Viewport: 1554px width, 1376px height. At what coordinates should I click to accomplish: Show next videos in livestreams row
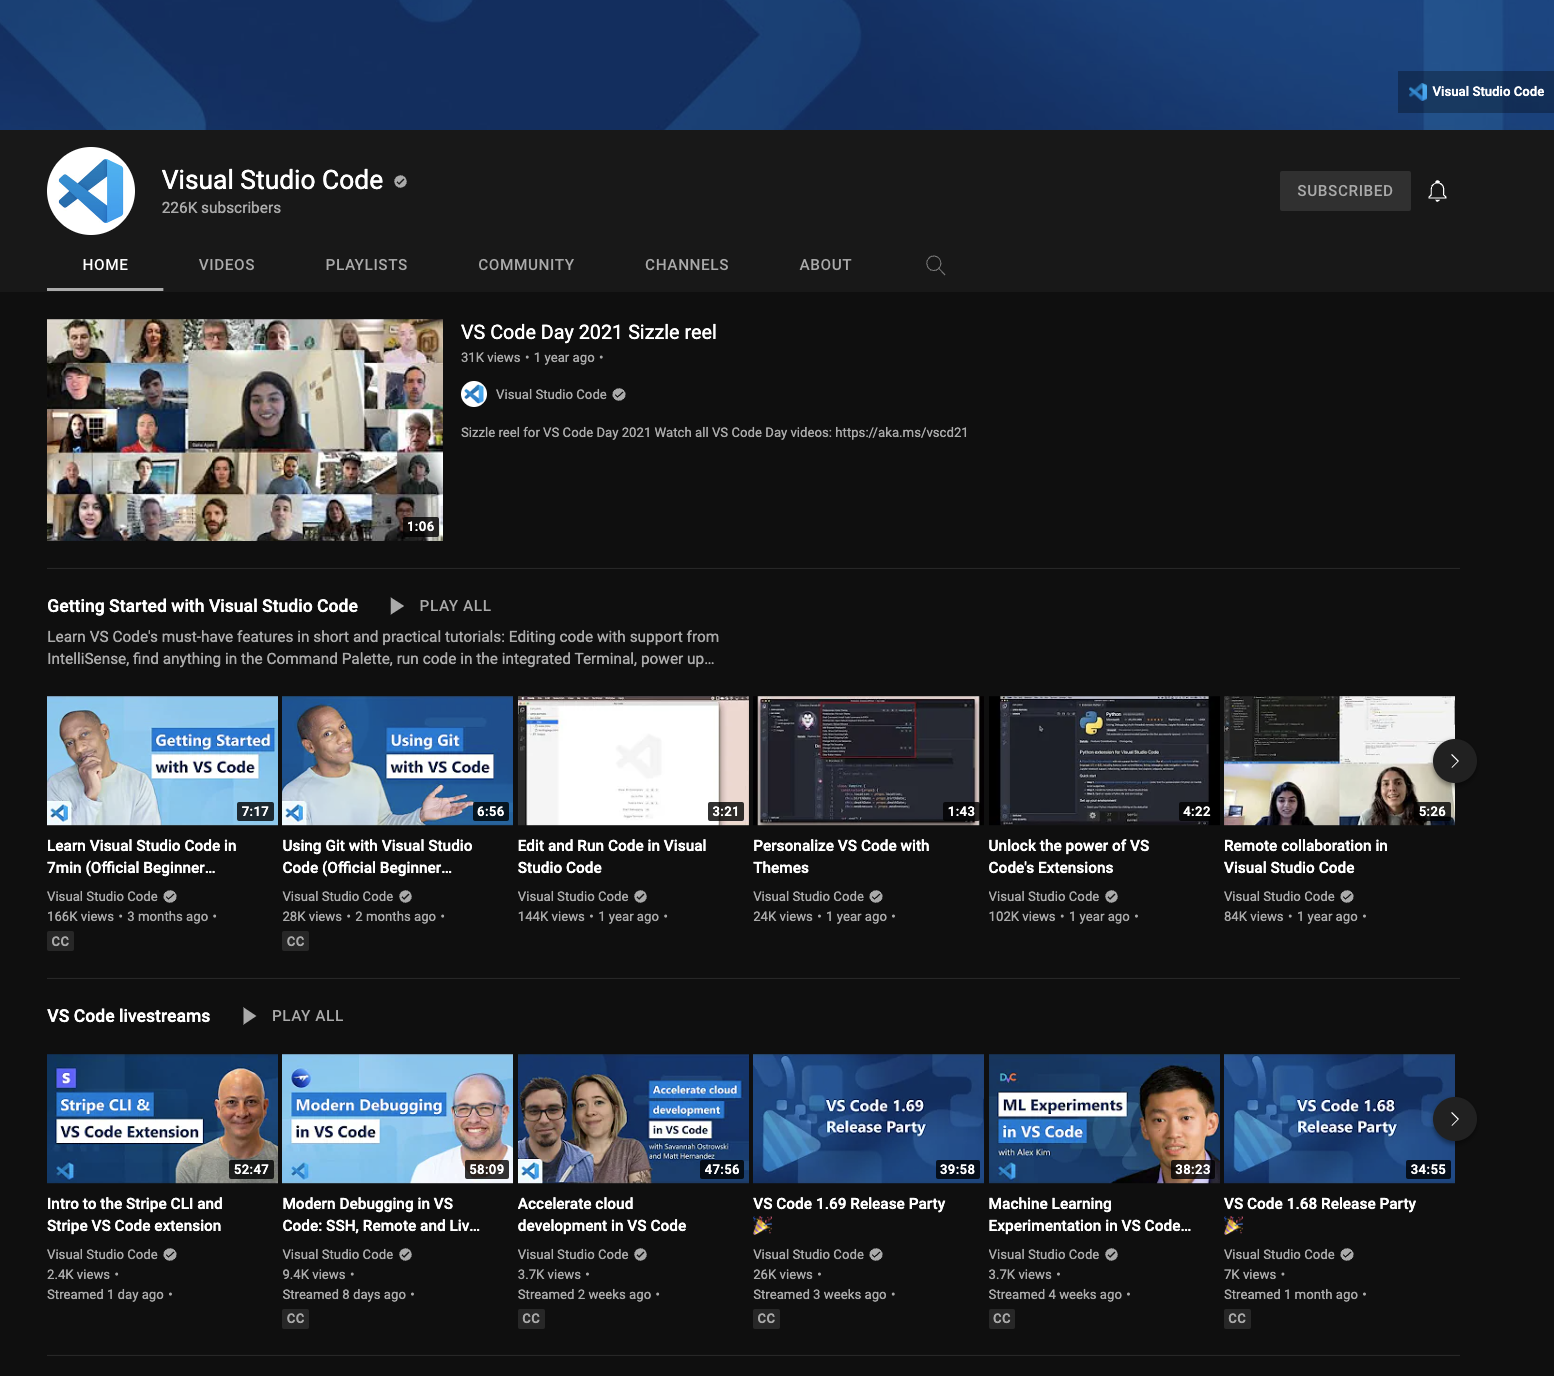click(1454, 1119)
